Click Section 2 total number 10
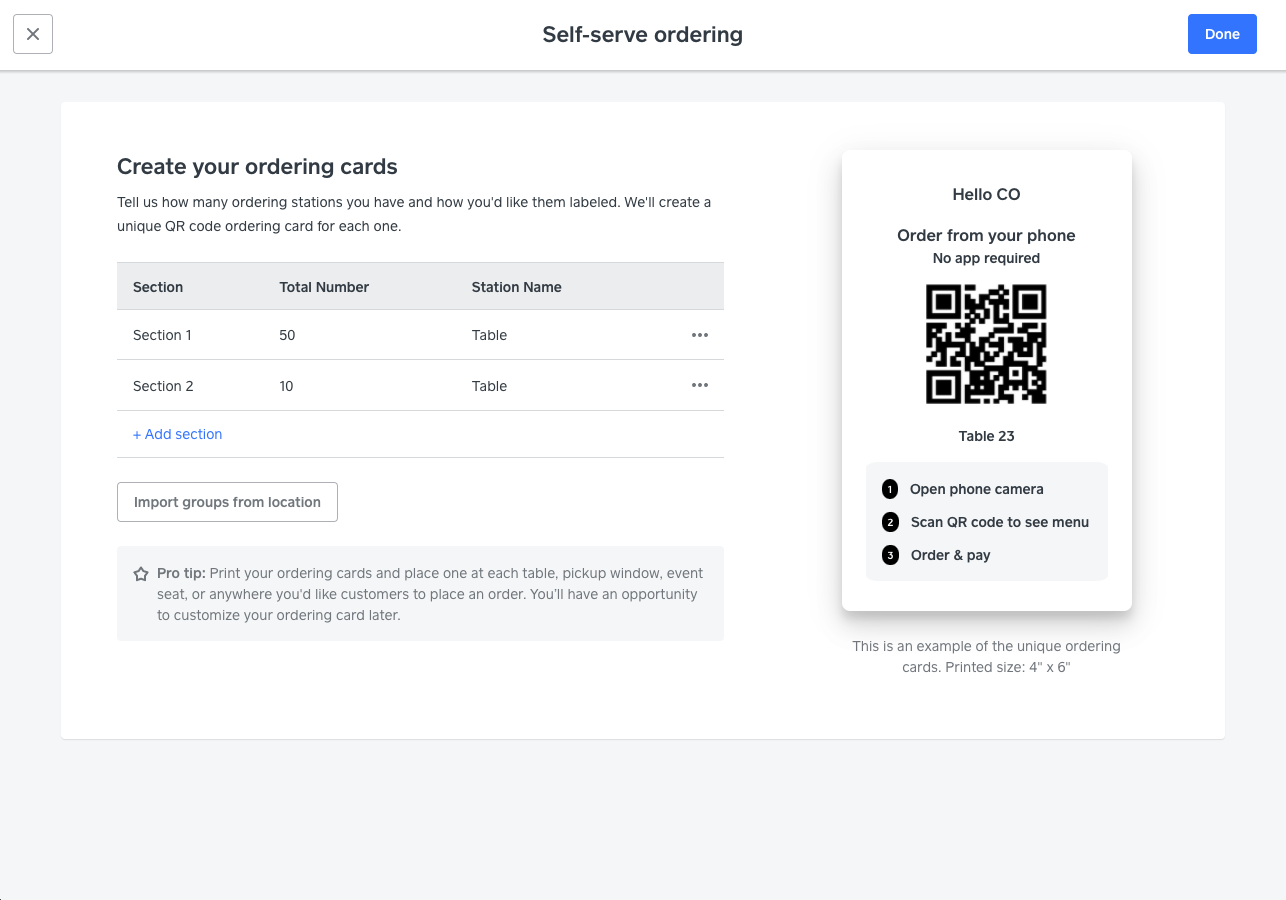1286x900 pixels. tap(286, 386)
